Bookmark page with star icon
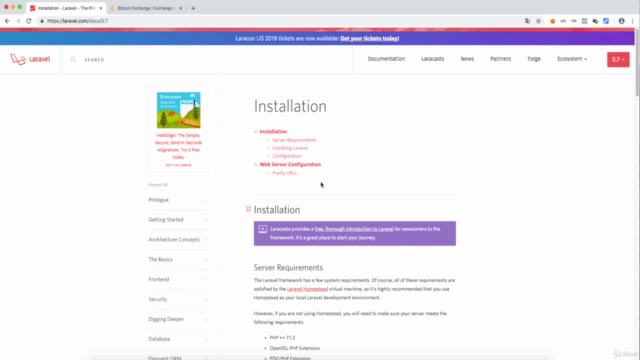The height and width of the screenshot is (360, 640). [x=538, y=21]
